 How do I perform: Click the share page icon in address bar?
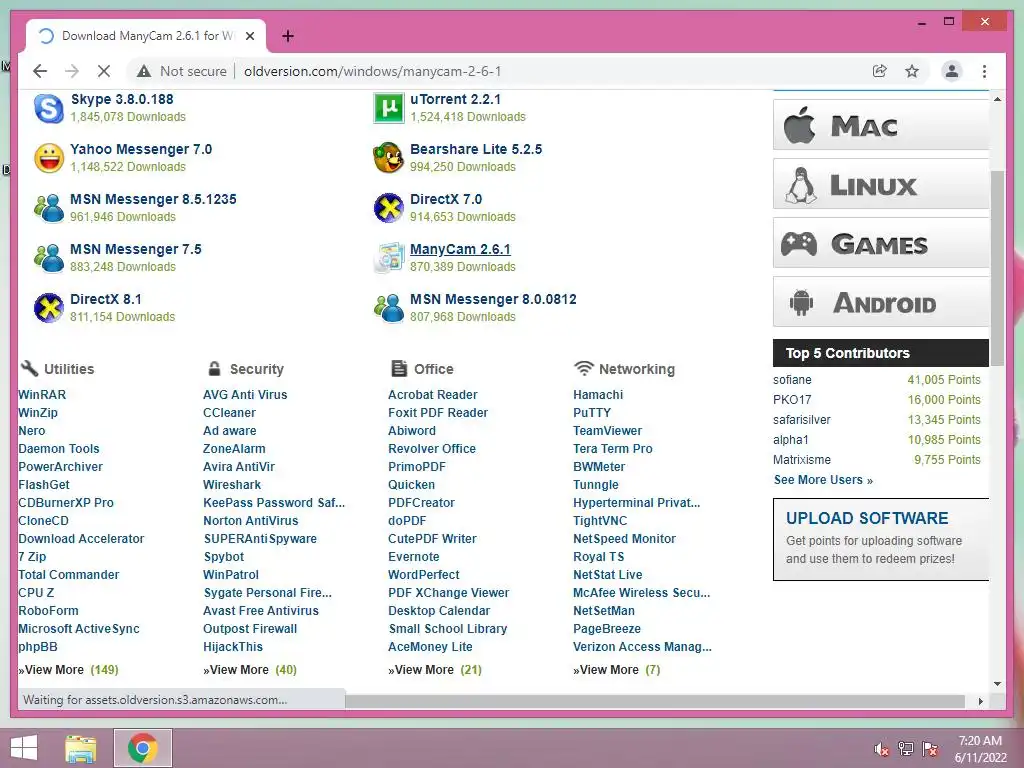(x=880, y=71)
